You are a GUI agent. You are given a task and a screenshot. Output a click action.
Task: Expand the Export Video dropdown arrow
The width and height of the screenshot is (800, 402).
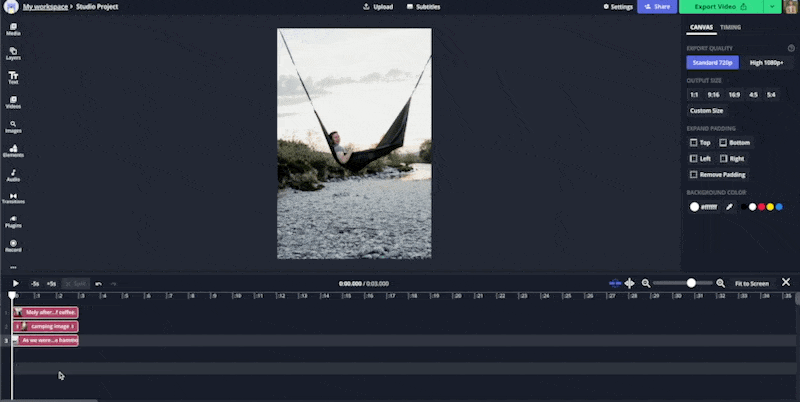773,6
